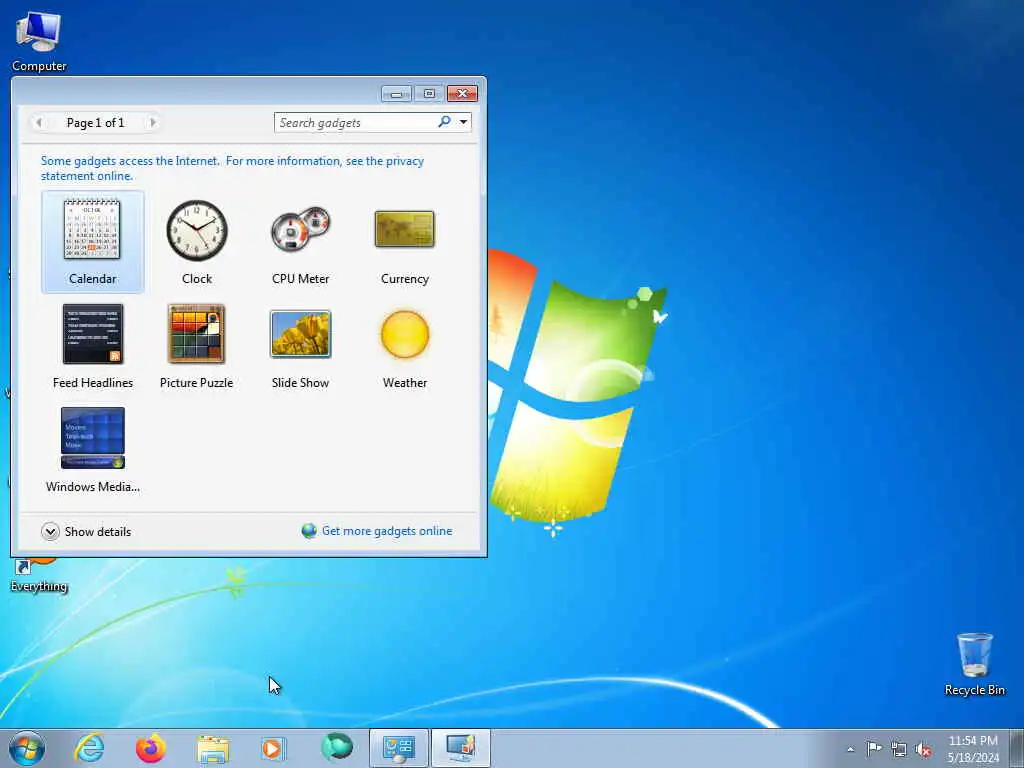
Task: Minimize the gadget gallery window
Action: click(396, 94)
